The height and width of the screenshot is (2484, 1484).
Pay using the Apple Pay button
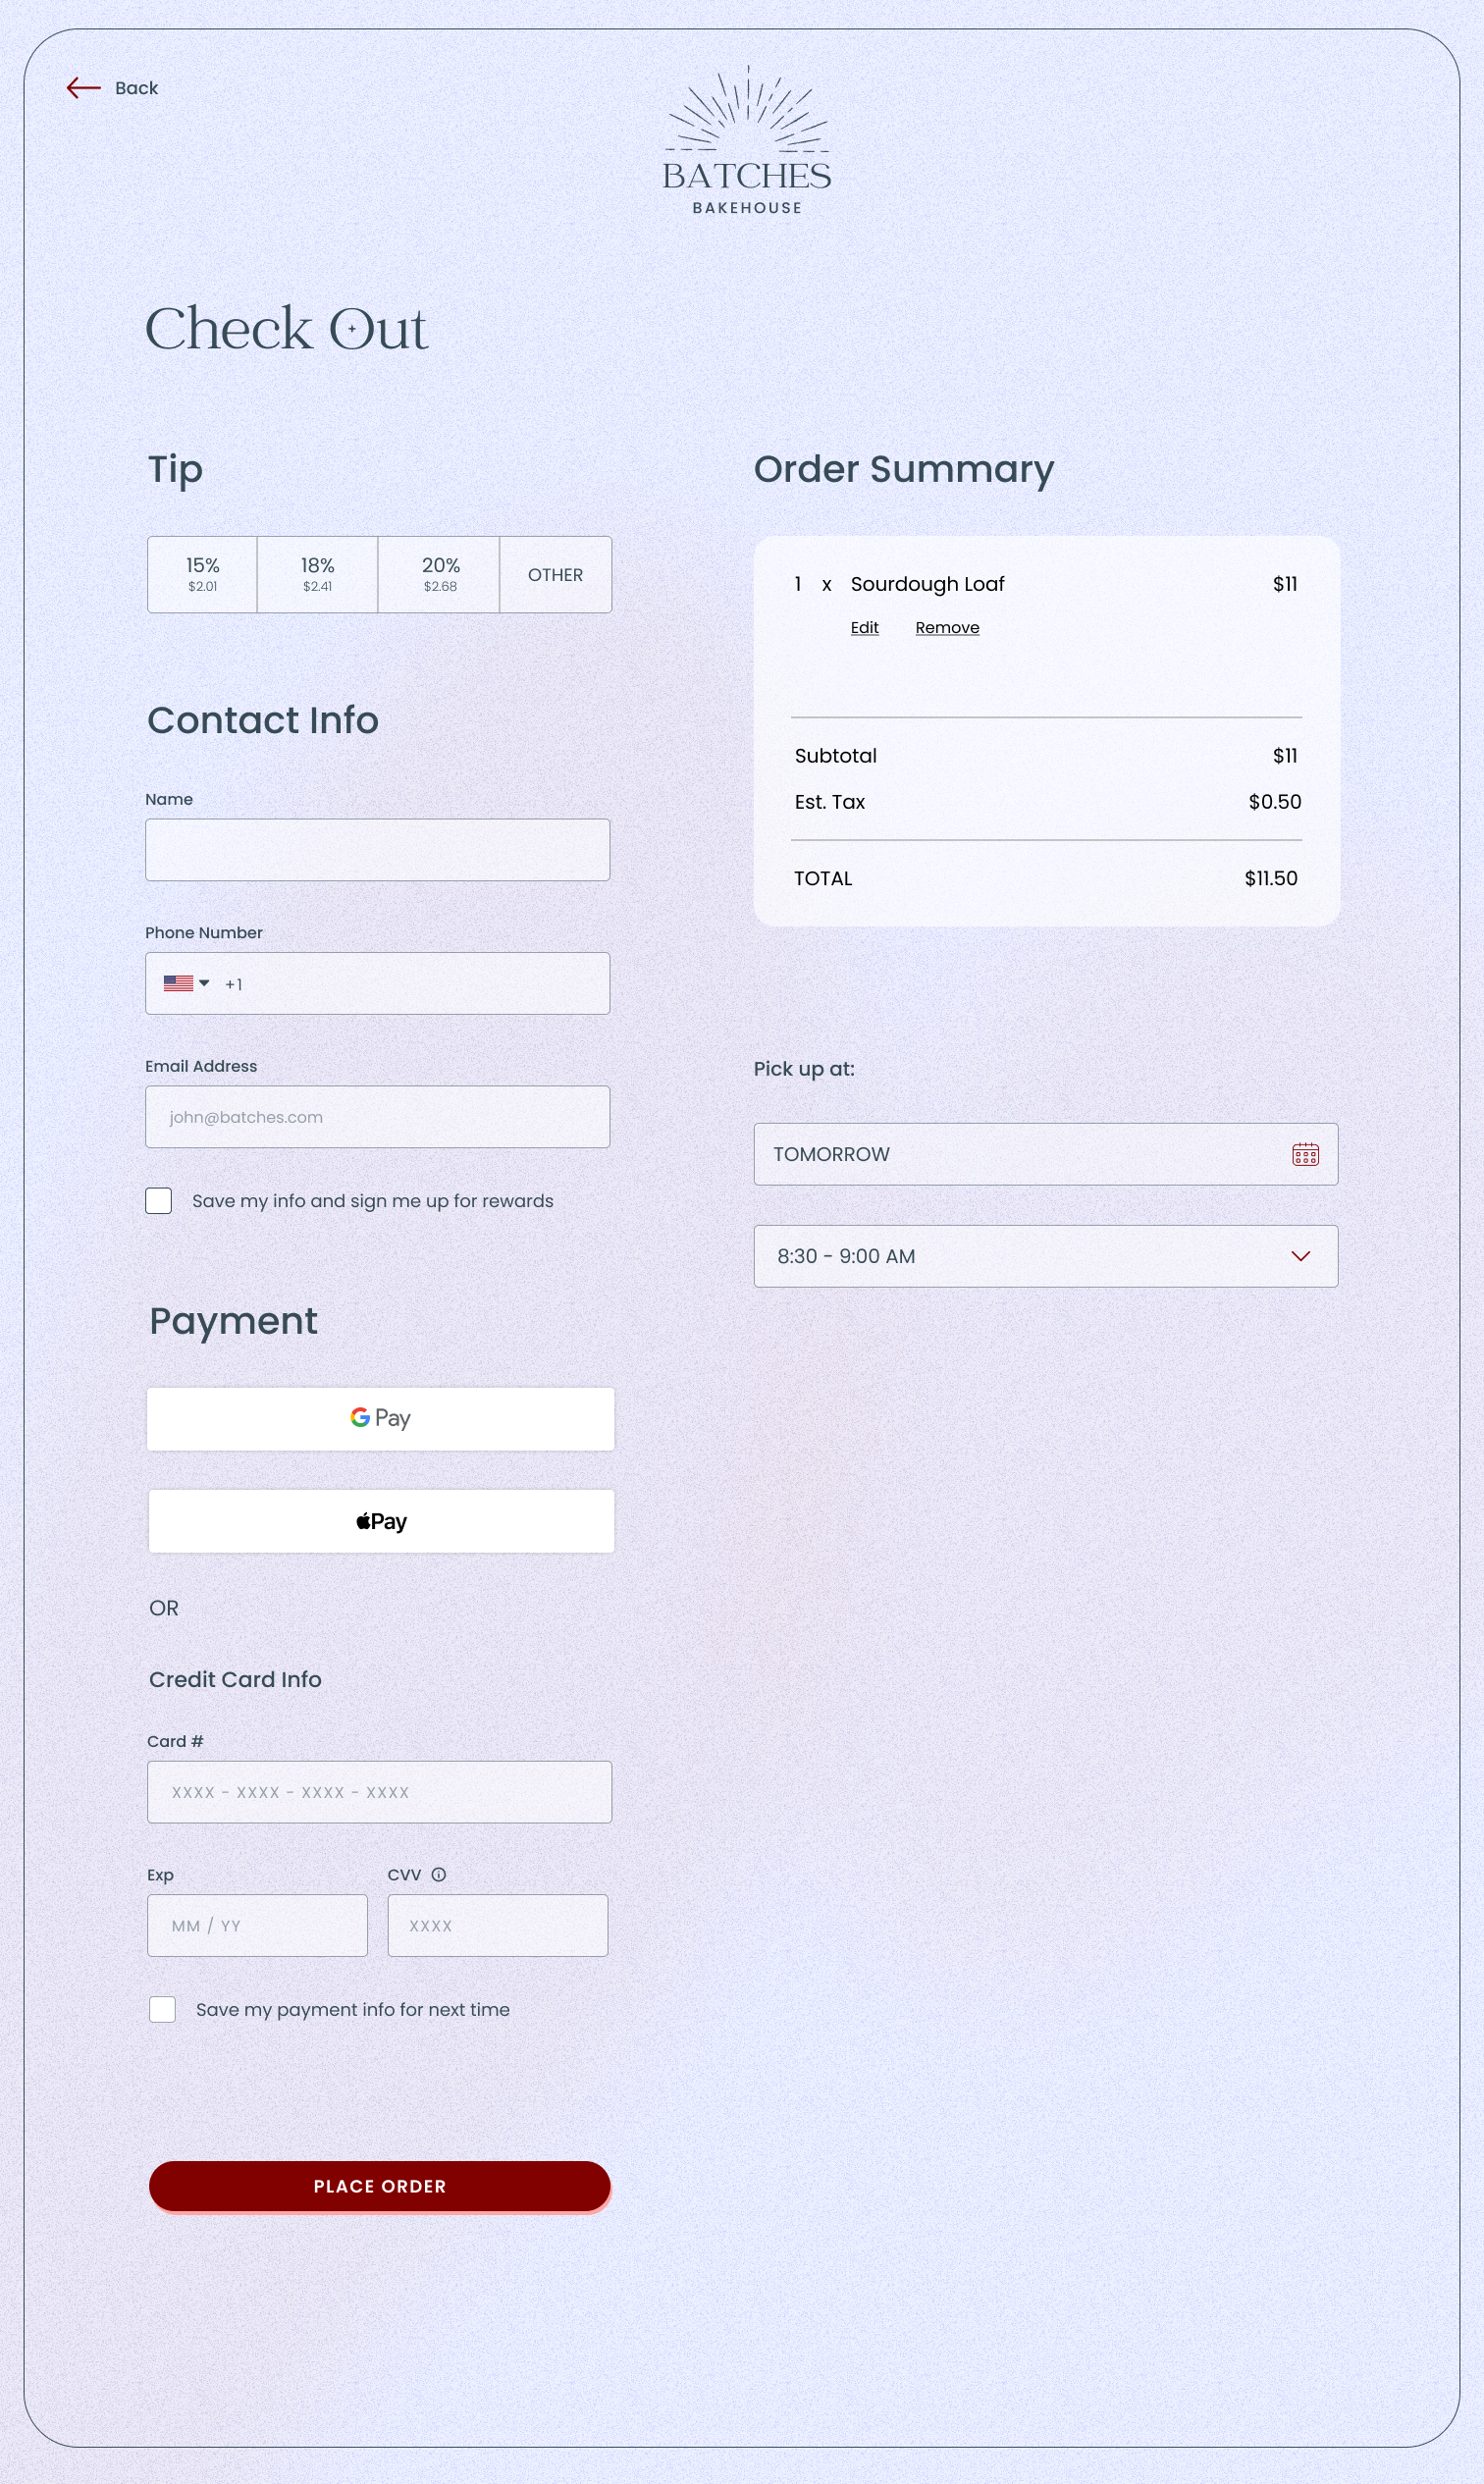pos(381,1521)
